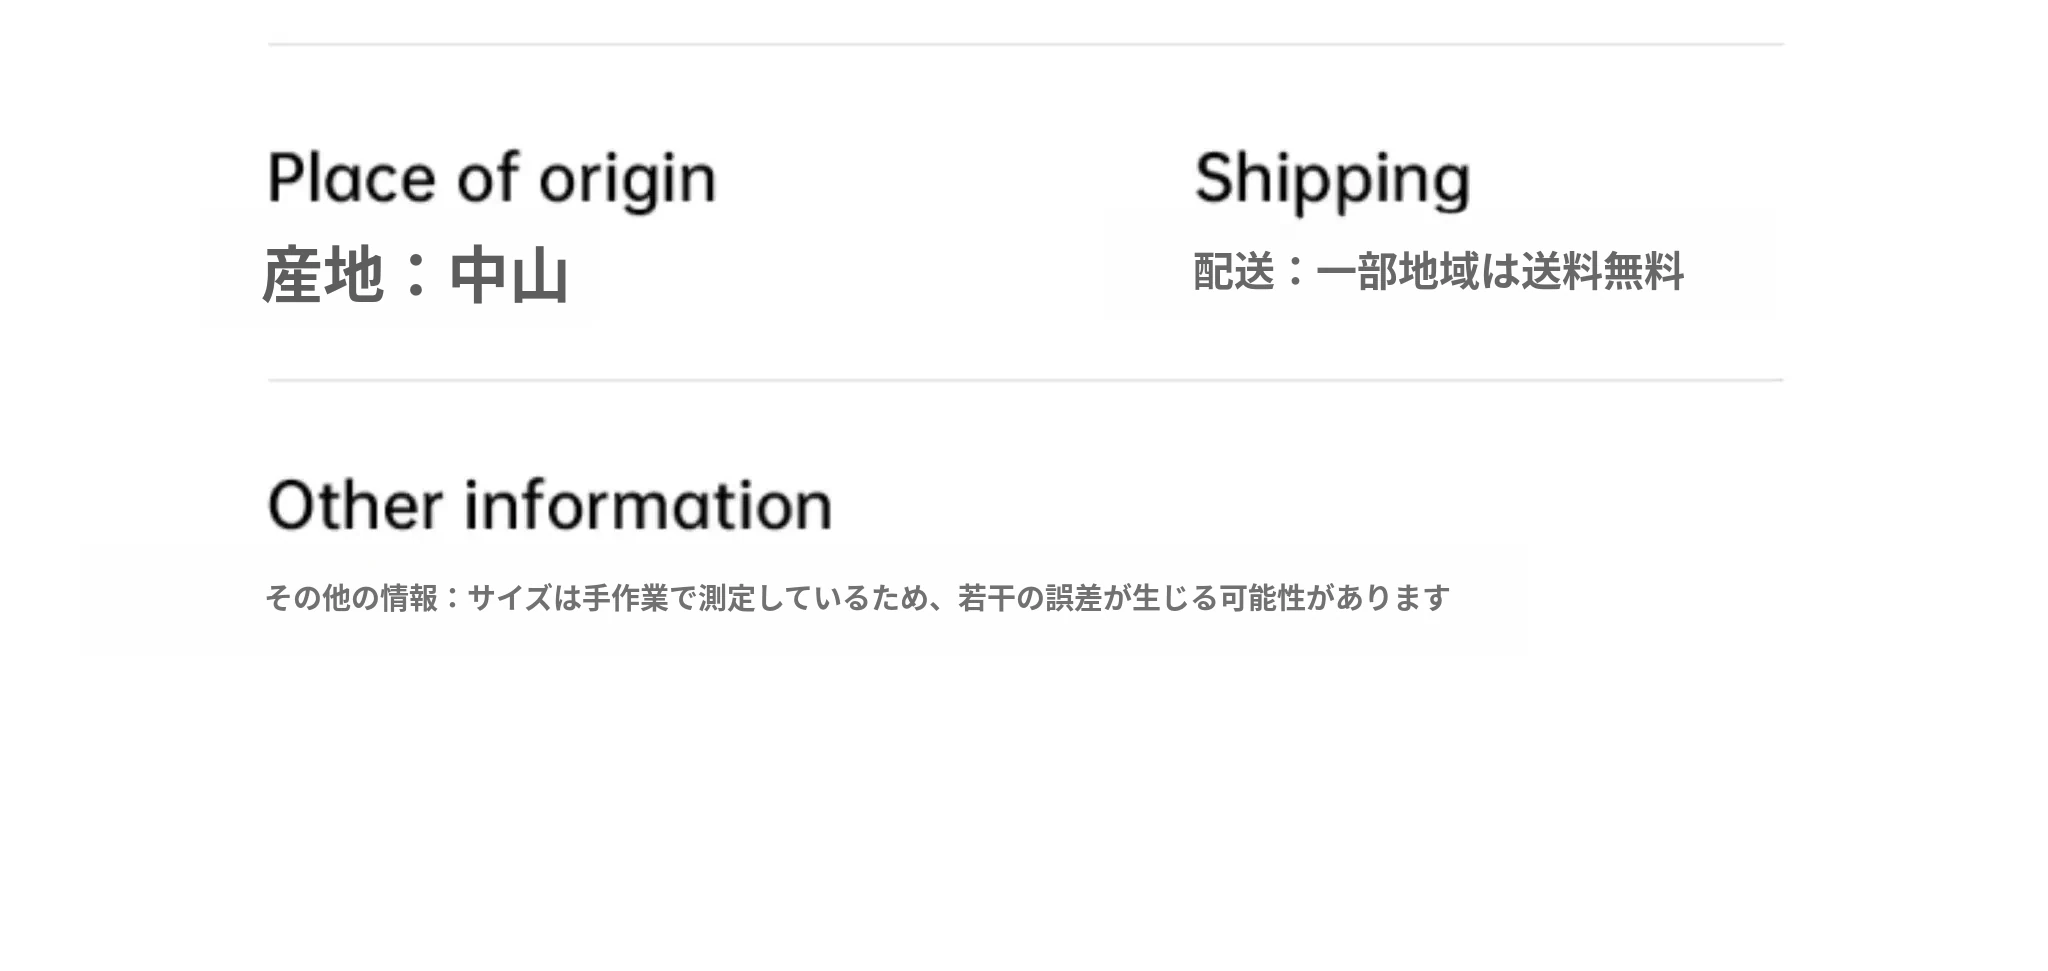Click the word "Other" in the heading
The height and width of the screenshot is (971, 2048).
355,505
